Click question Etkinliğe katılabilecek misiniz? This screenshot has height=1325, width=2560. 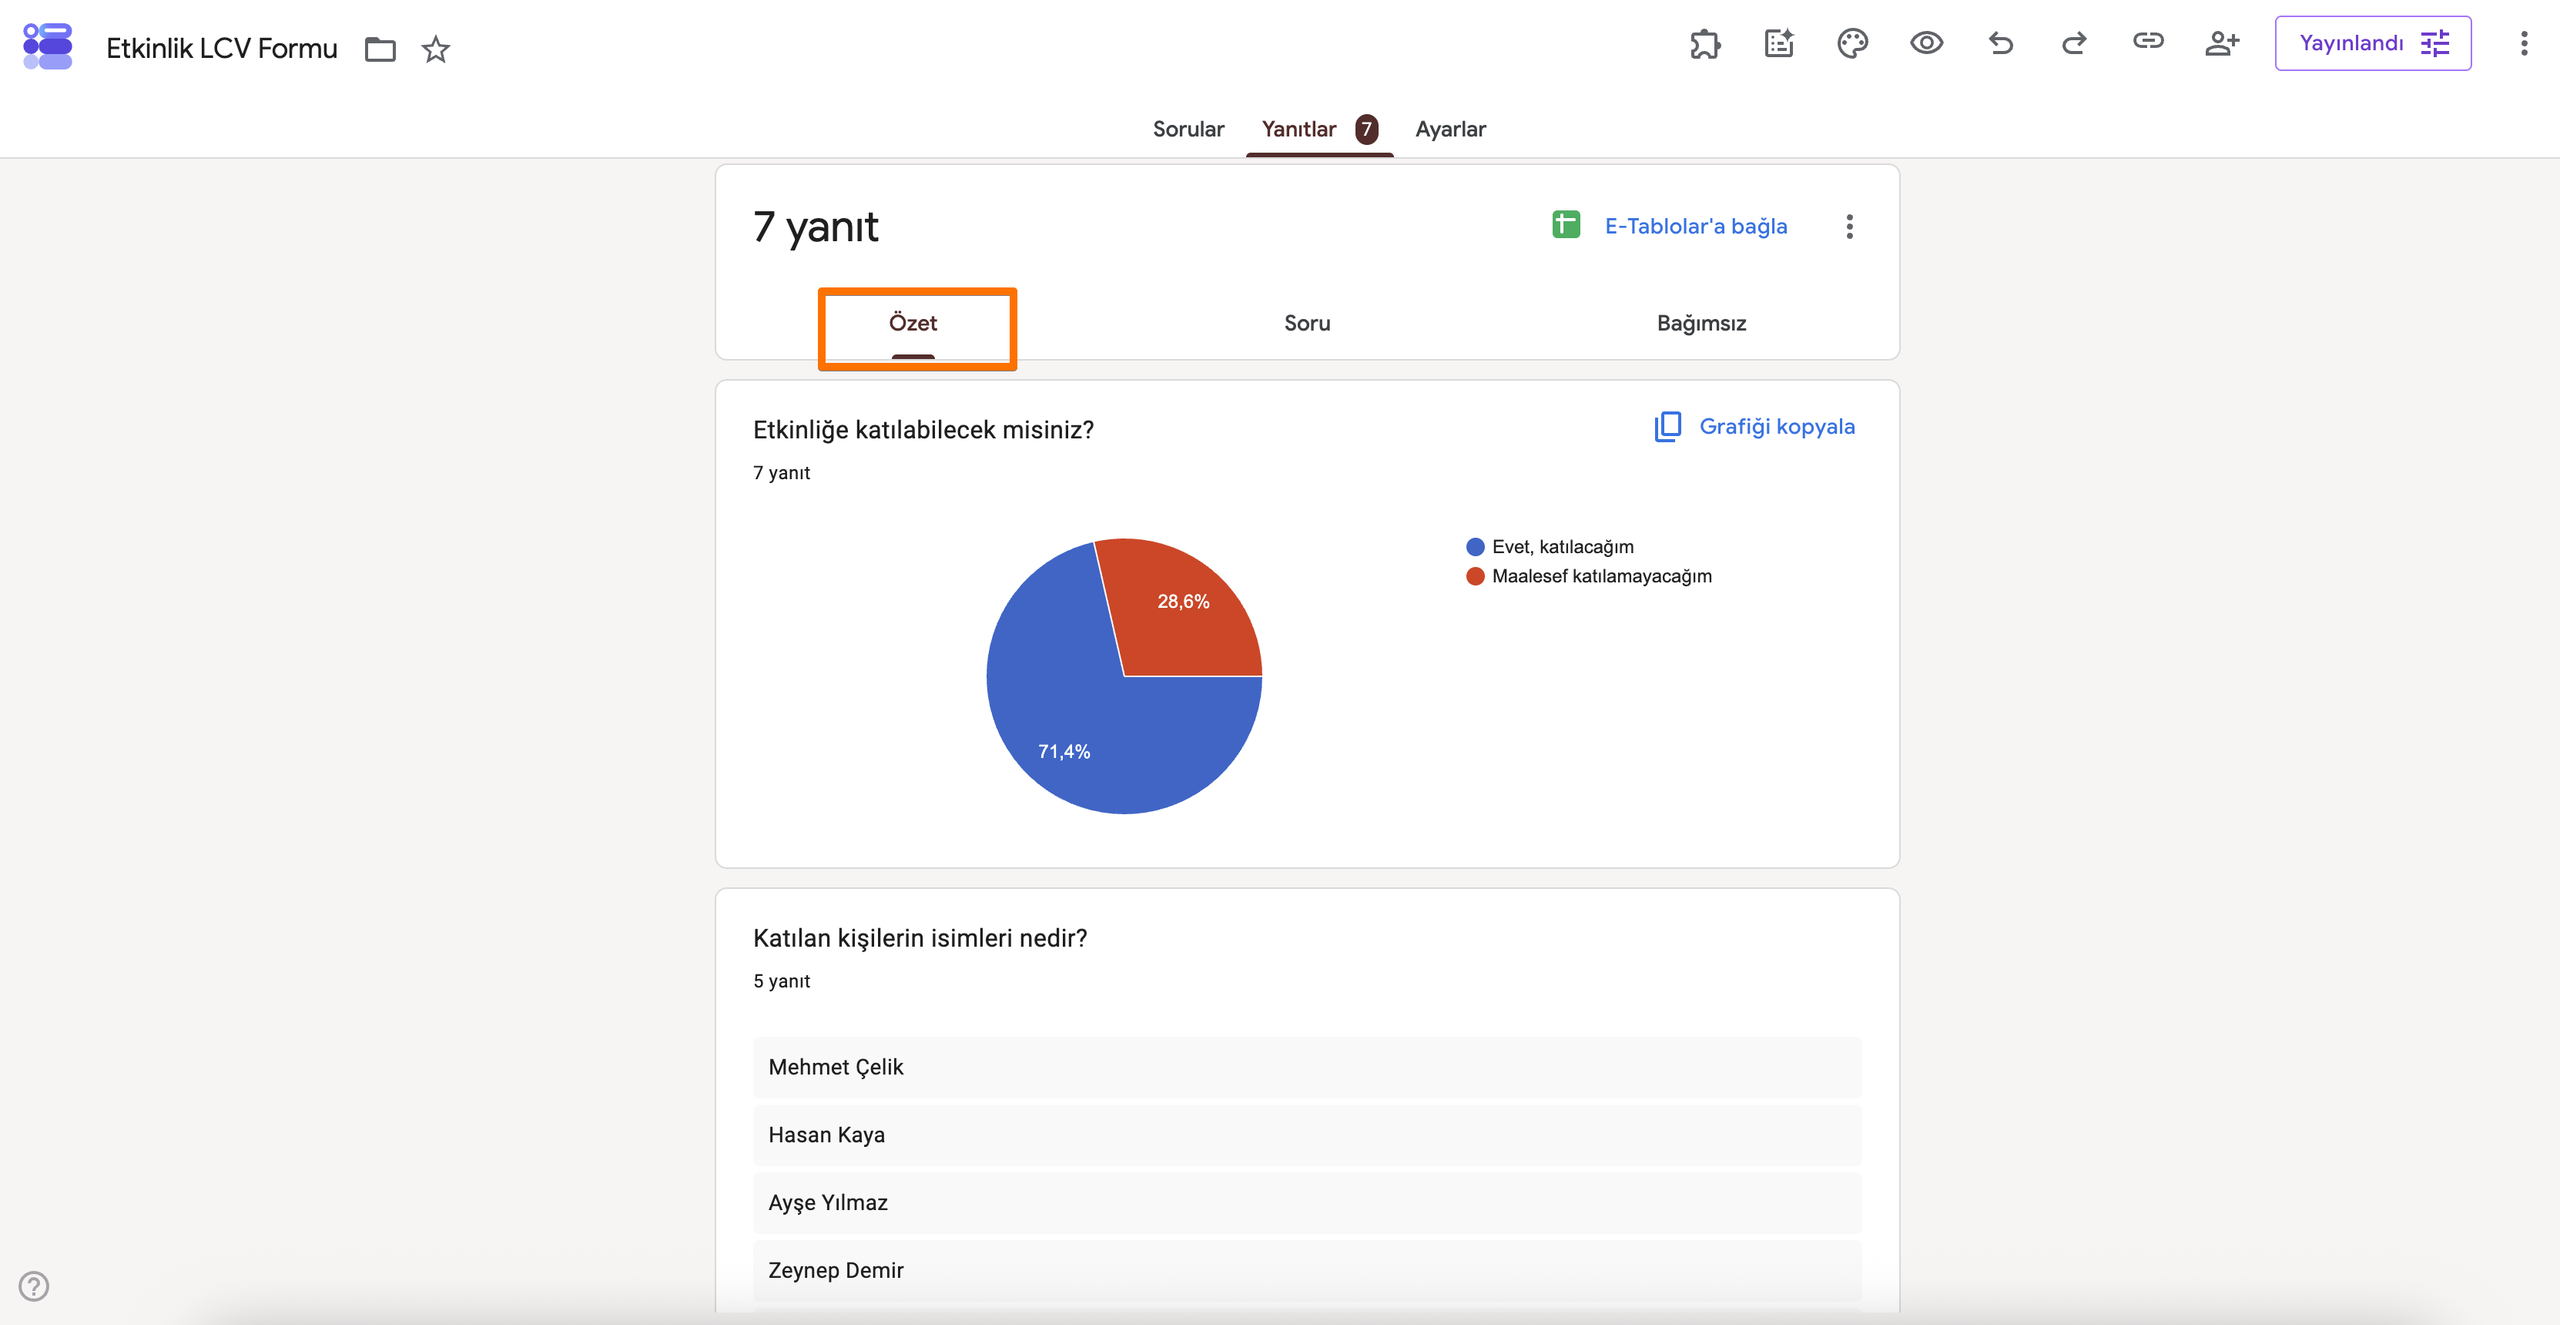pyautogui.click(x=923, y=430)
